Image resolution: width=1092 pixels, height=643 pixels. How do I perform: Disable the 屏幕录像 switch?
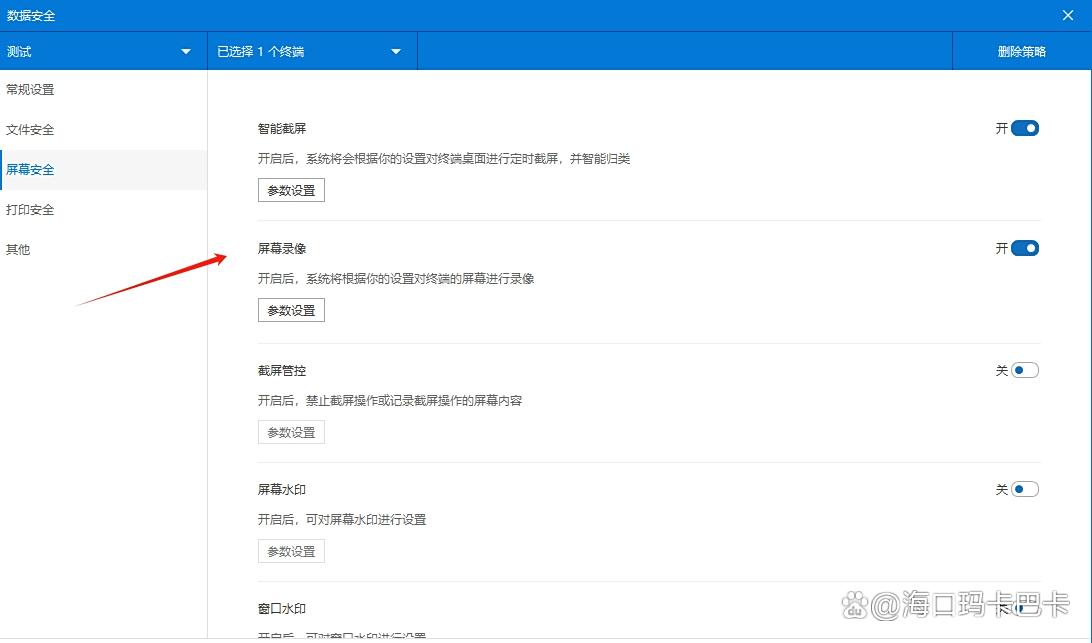[1025, 248]
